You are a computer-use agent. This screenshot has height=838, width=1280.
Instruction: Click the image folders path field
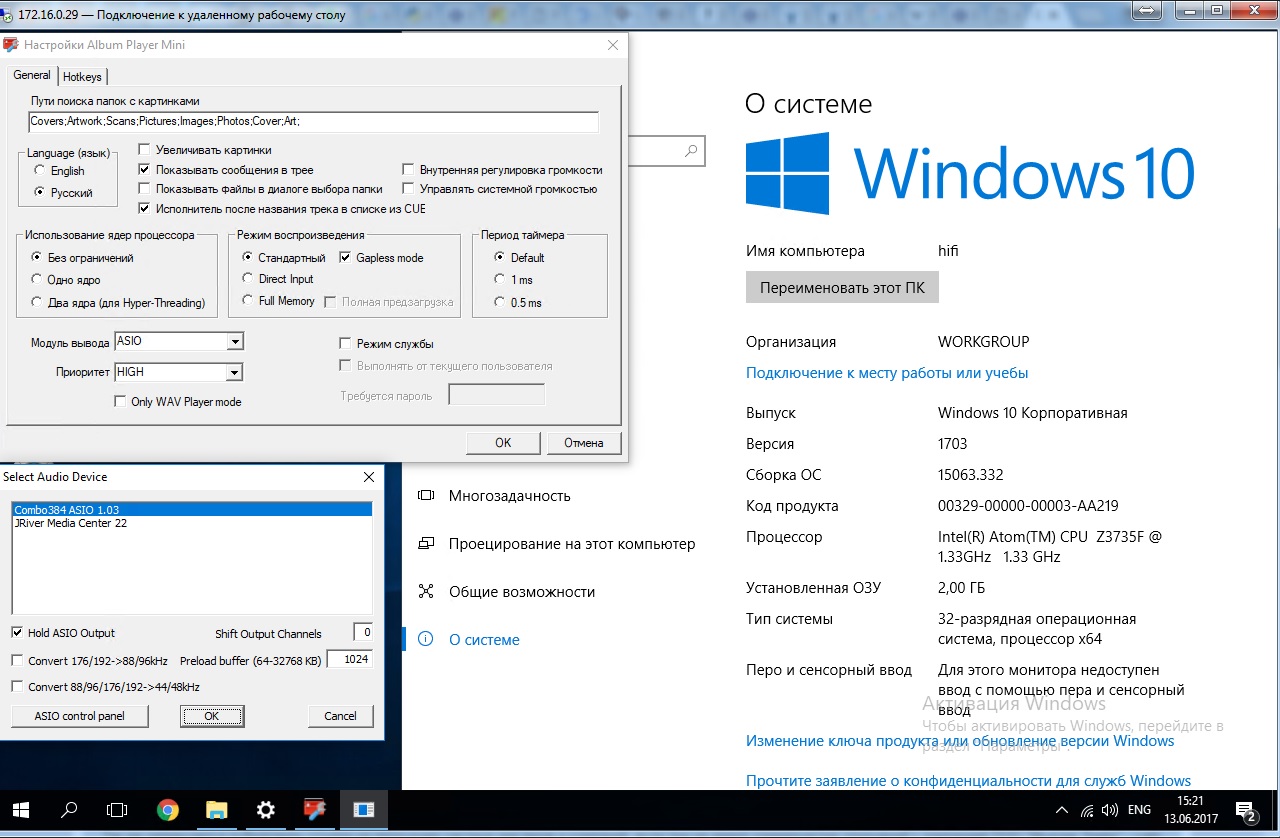point(313,121)
